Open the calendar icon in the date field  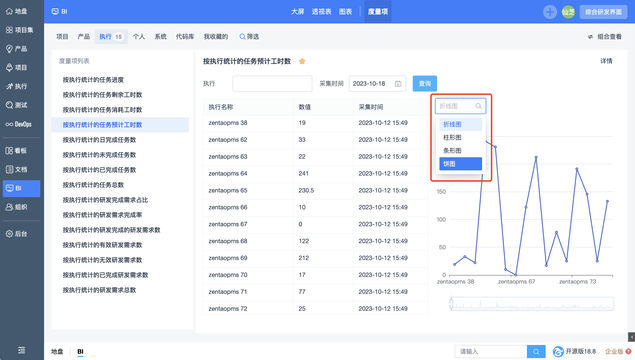398,84
